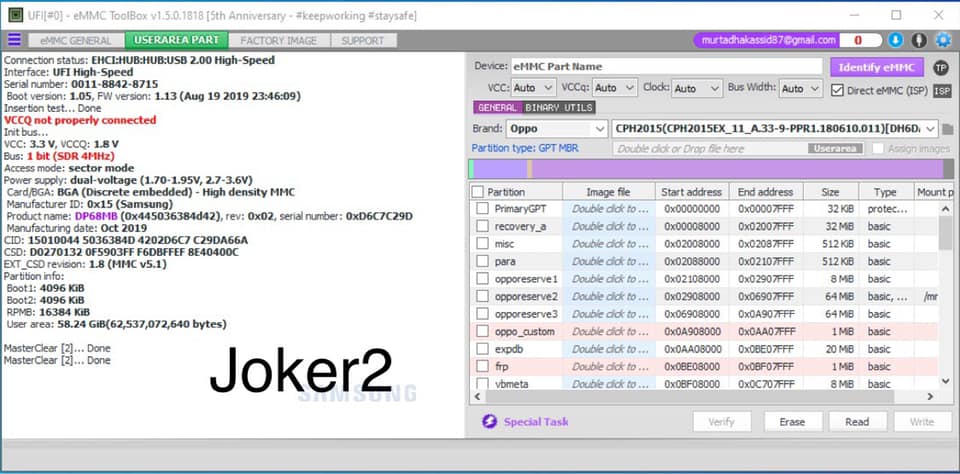The image size is (960, 474).
Task: Browse firmware folder icon
Action: (948, 129)
